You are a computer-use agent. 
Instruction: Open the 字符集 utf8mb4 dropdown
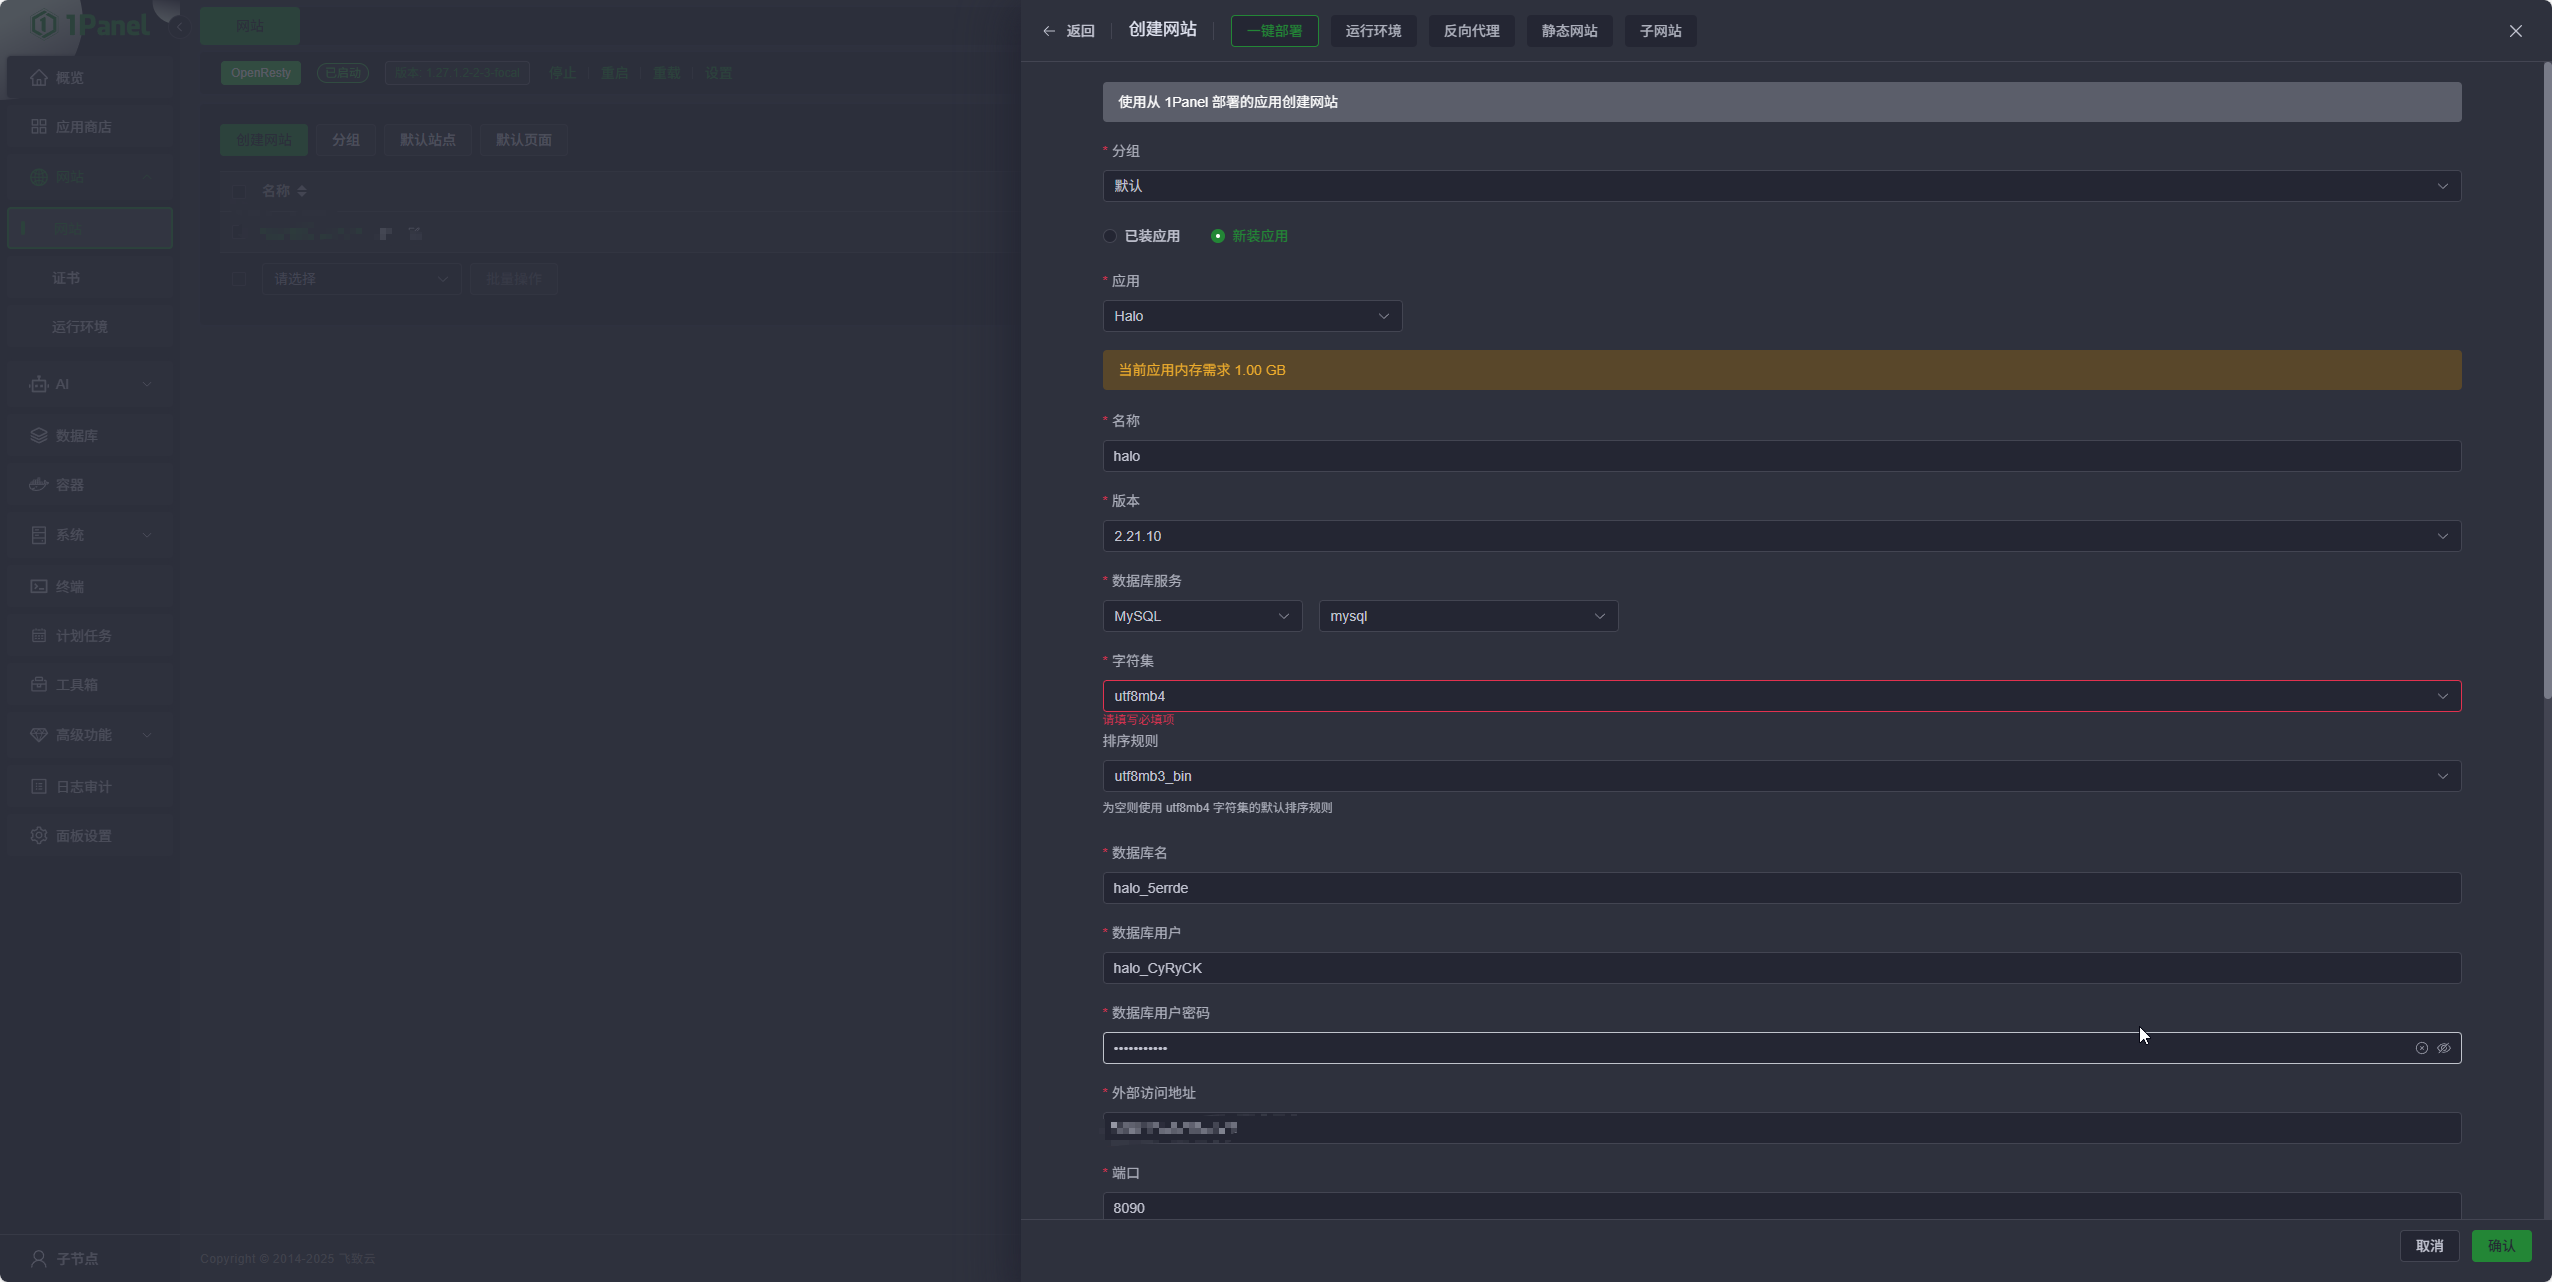click(1780, 696)
